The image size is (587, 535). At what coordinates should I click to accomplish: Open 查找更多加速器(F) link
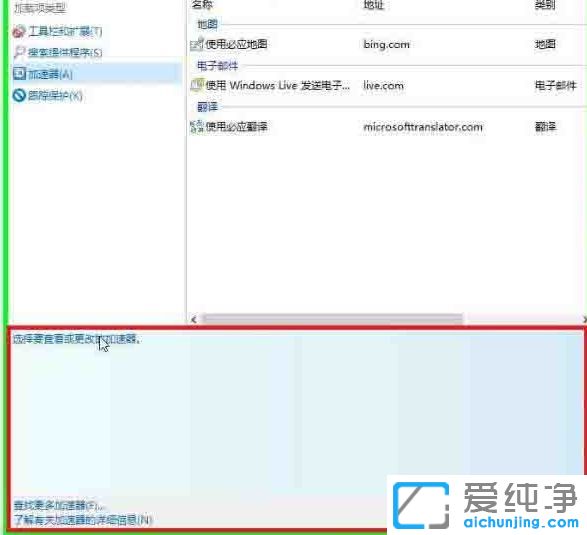pos(59,505)
